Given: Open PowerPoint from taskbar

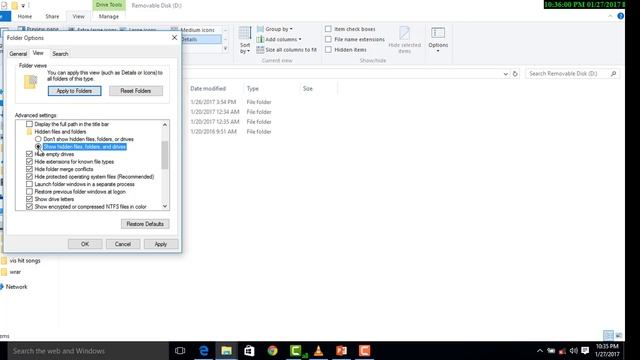Looking at the screenshot, I should pyautogui.click(x=341, y=351).
